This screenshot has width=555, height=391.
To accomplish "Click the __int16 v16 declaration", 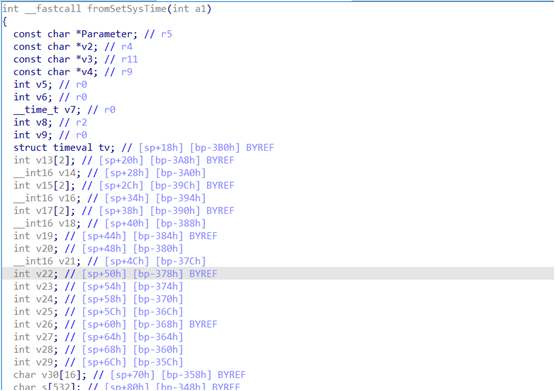I will tap(47, 198).
